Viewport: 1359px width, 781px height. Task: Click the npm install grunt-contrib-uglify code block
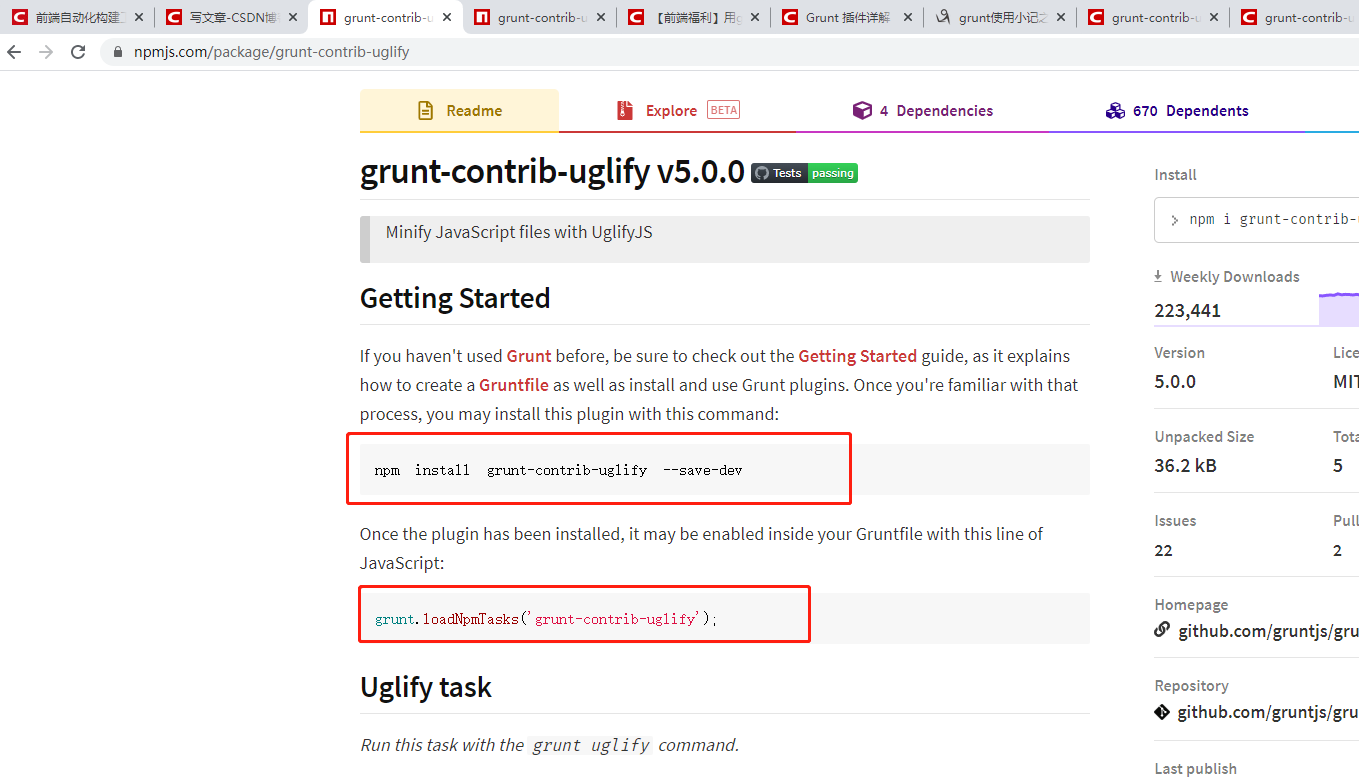point(724,469)
